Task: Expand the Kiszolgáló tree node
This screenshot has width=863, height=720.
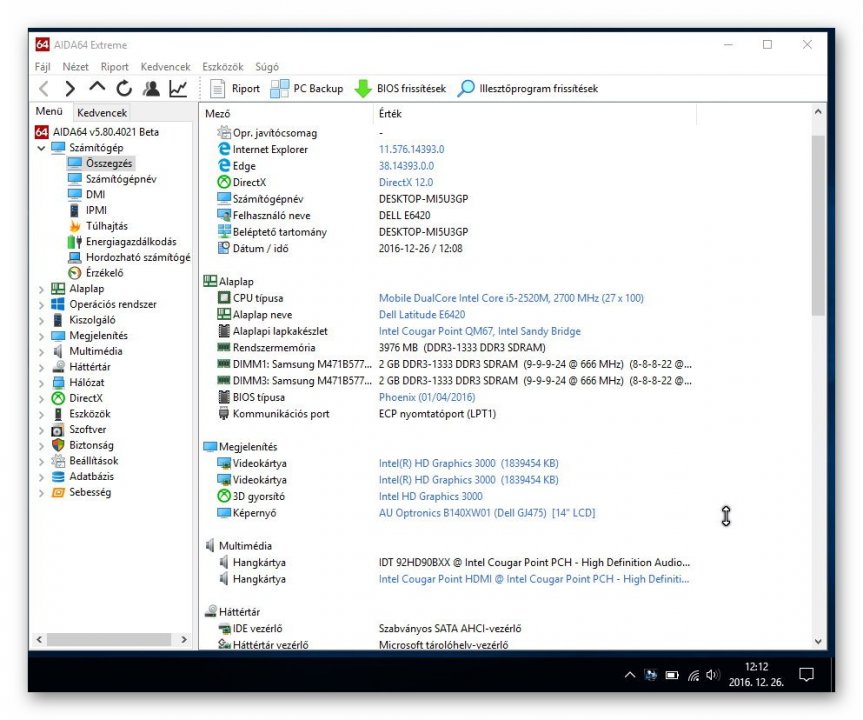Action: 41,320
